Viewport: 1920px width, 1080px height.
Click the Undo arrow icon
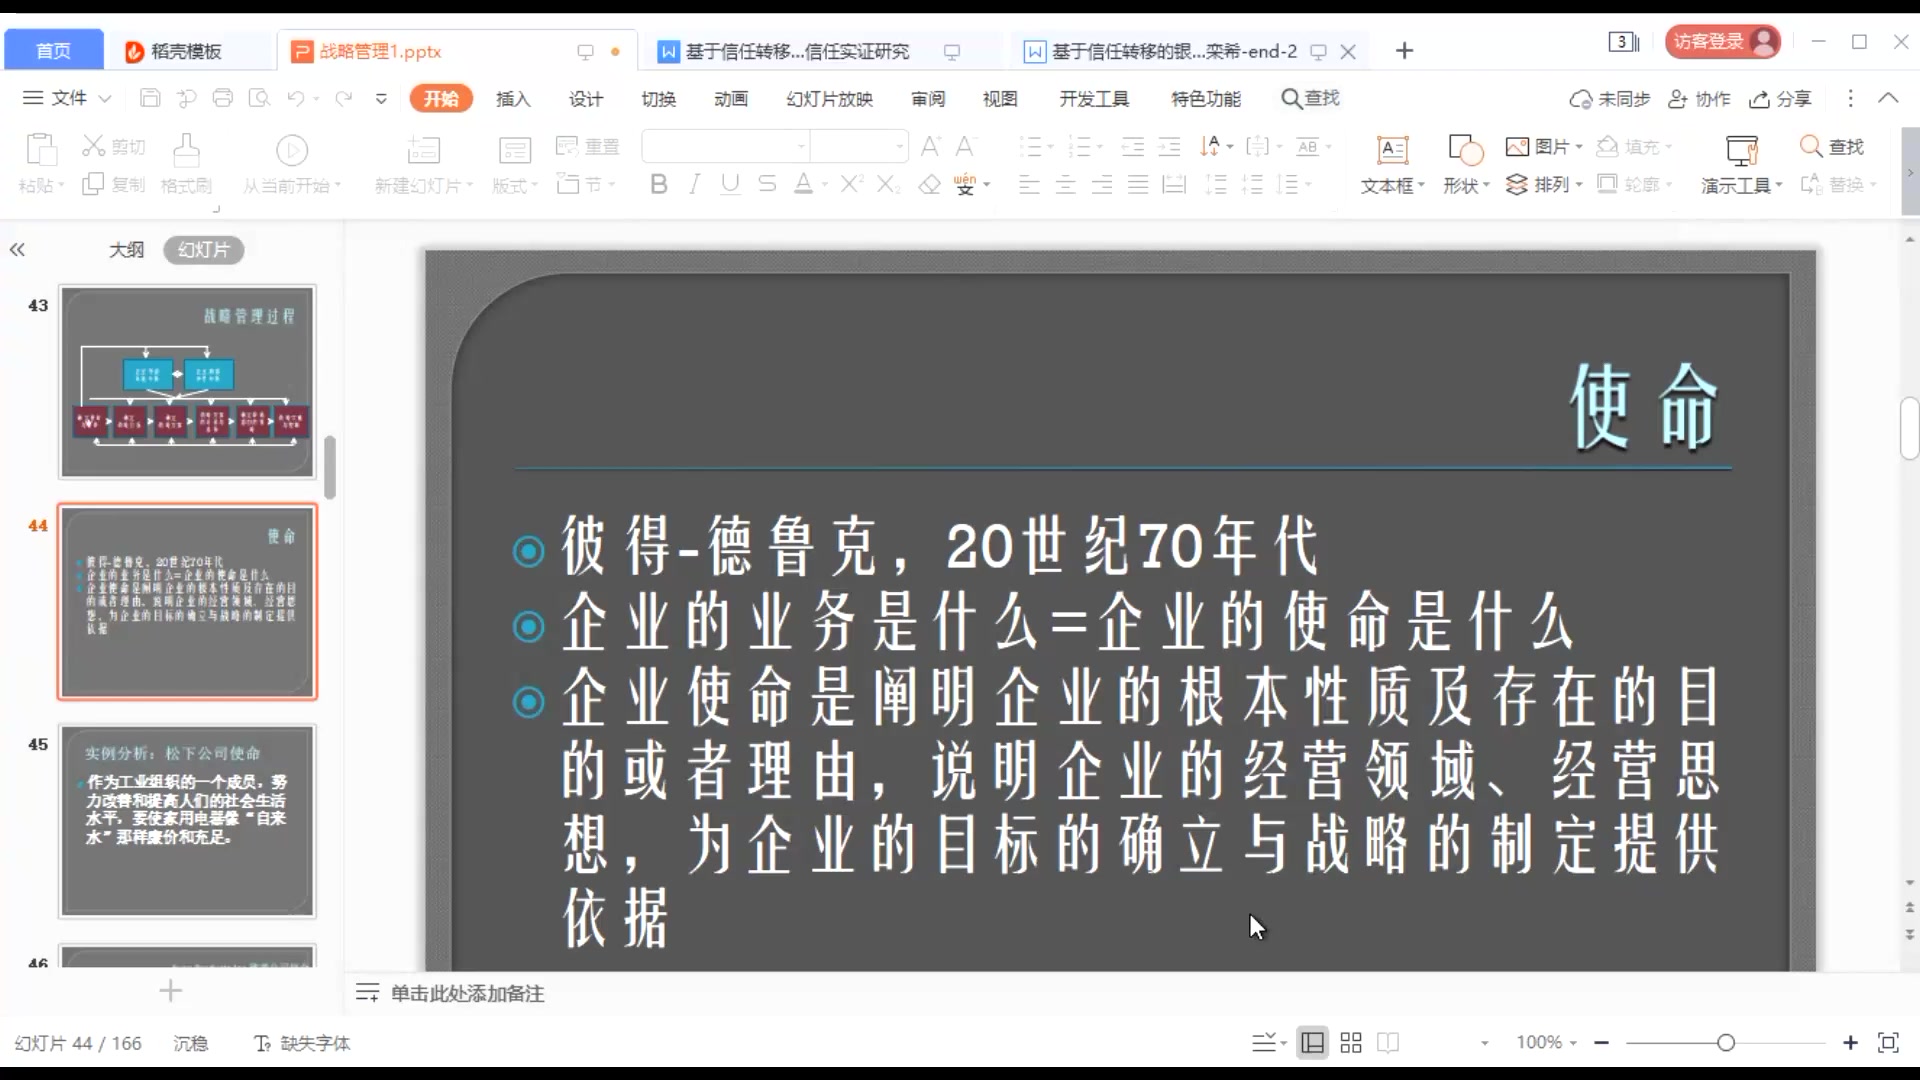[295, 98]
